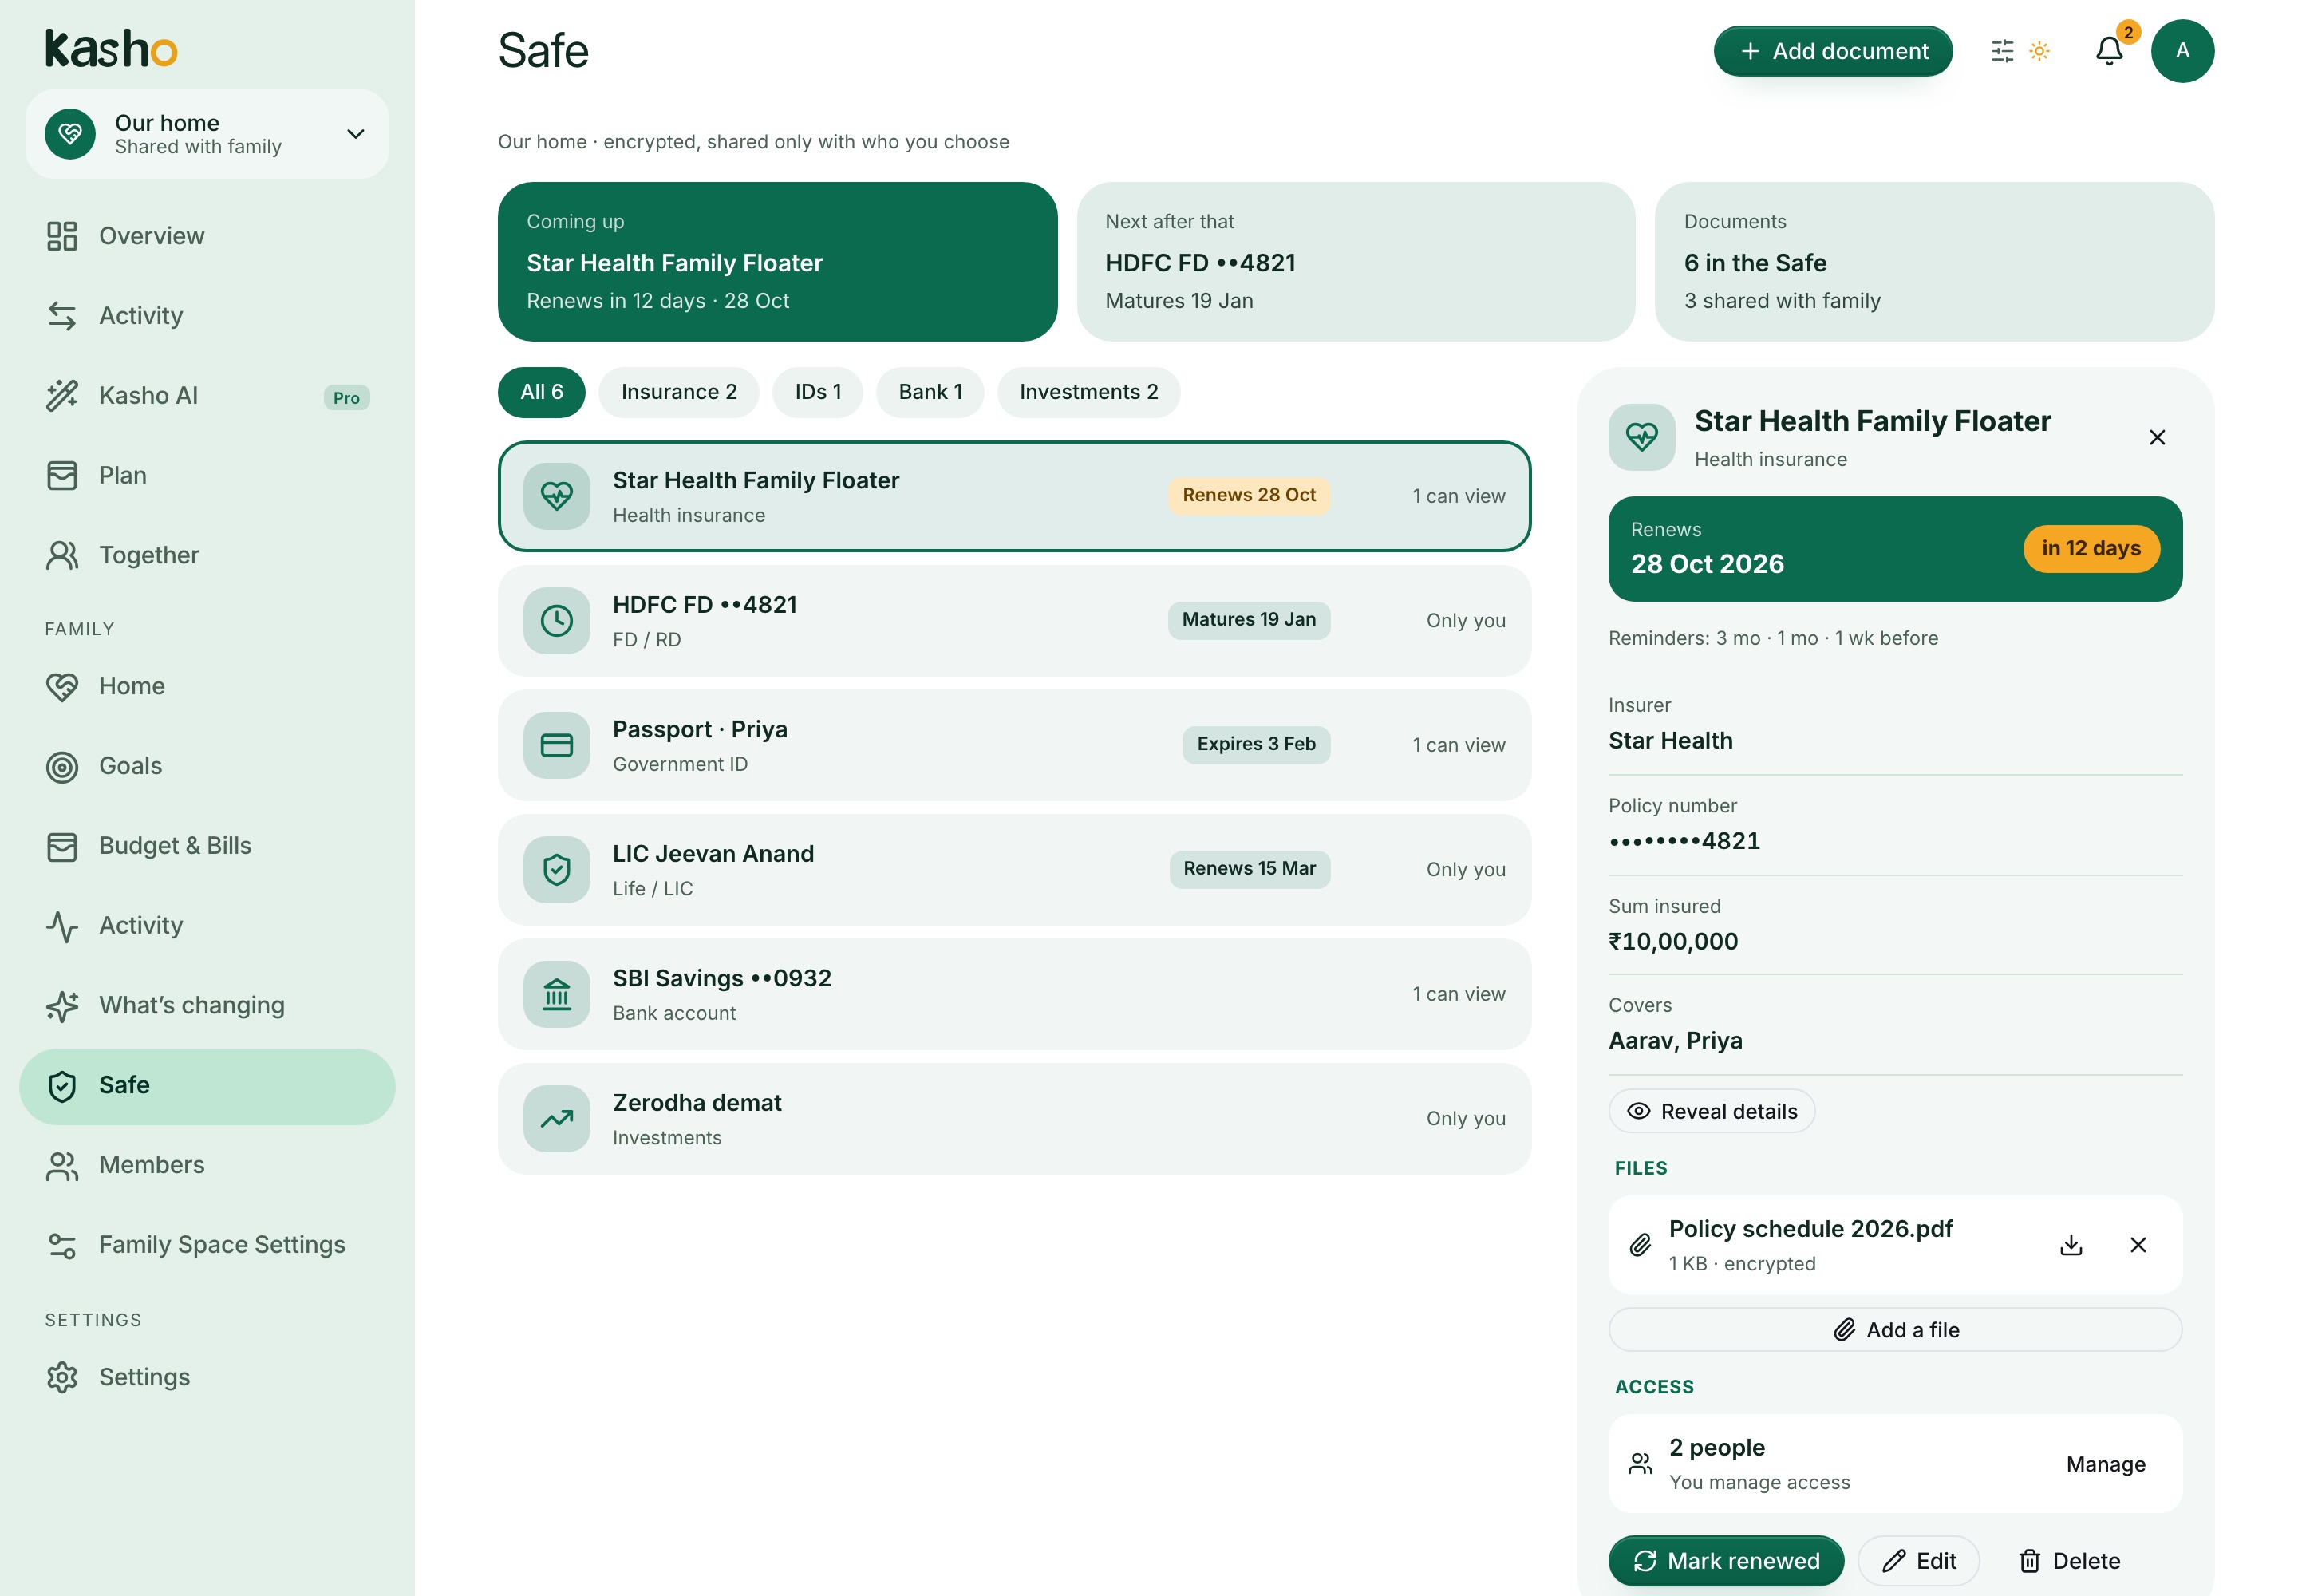This screenshot has width=2298, height=1596.
Task: Click the family Activity pulse icon
Action: pos(62,926)
